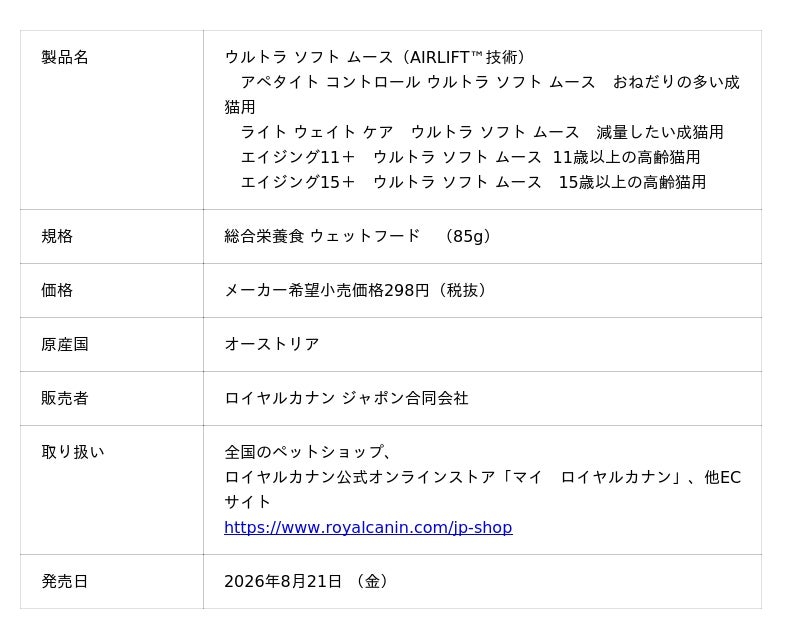Click the 取り扱い row label

(x=72, y=452)
